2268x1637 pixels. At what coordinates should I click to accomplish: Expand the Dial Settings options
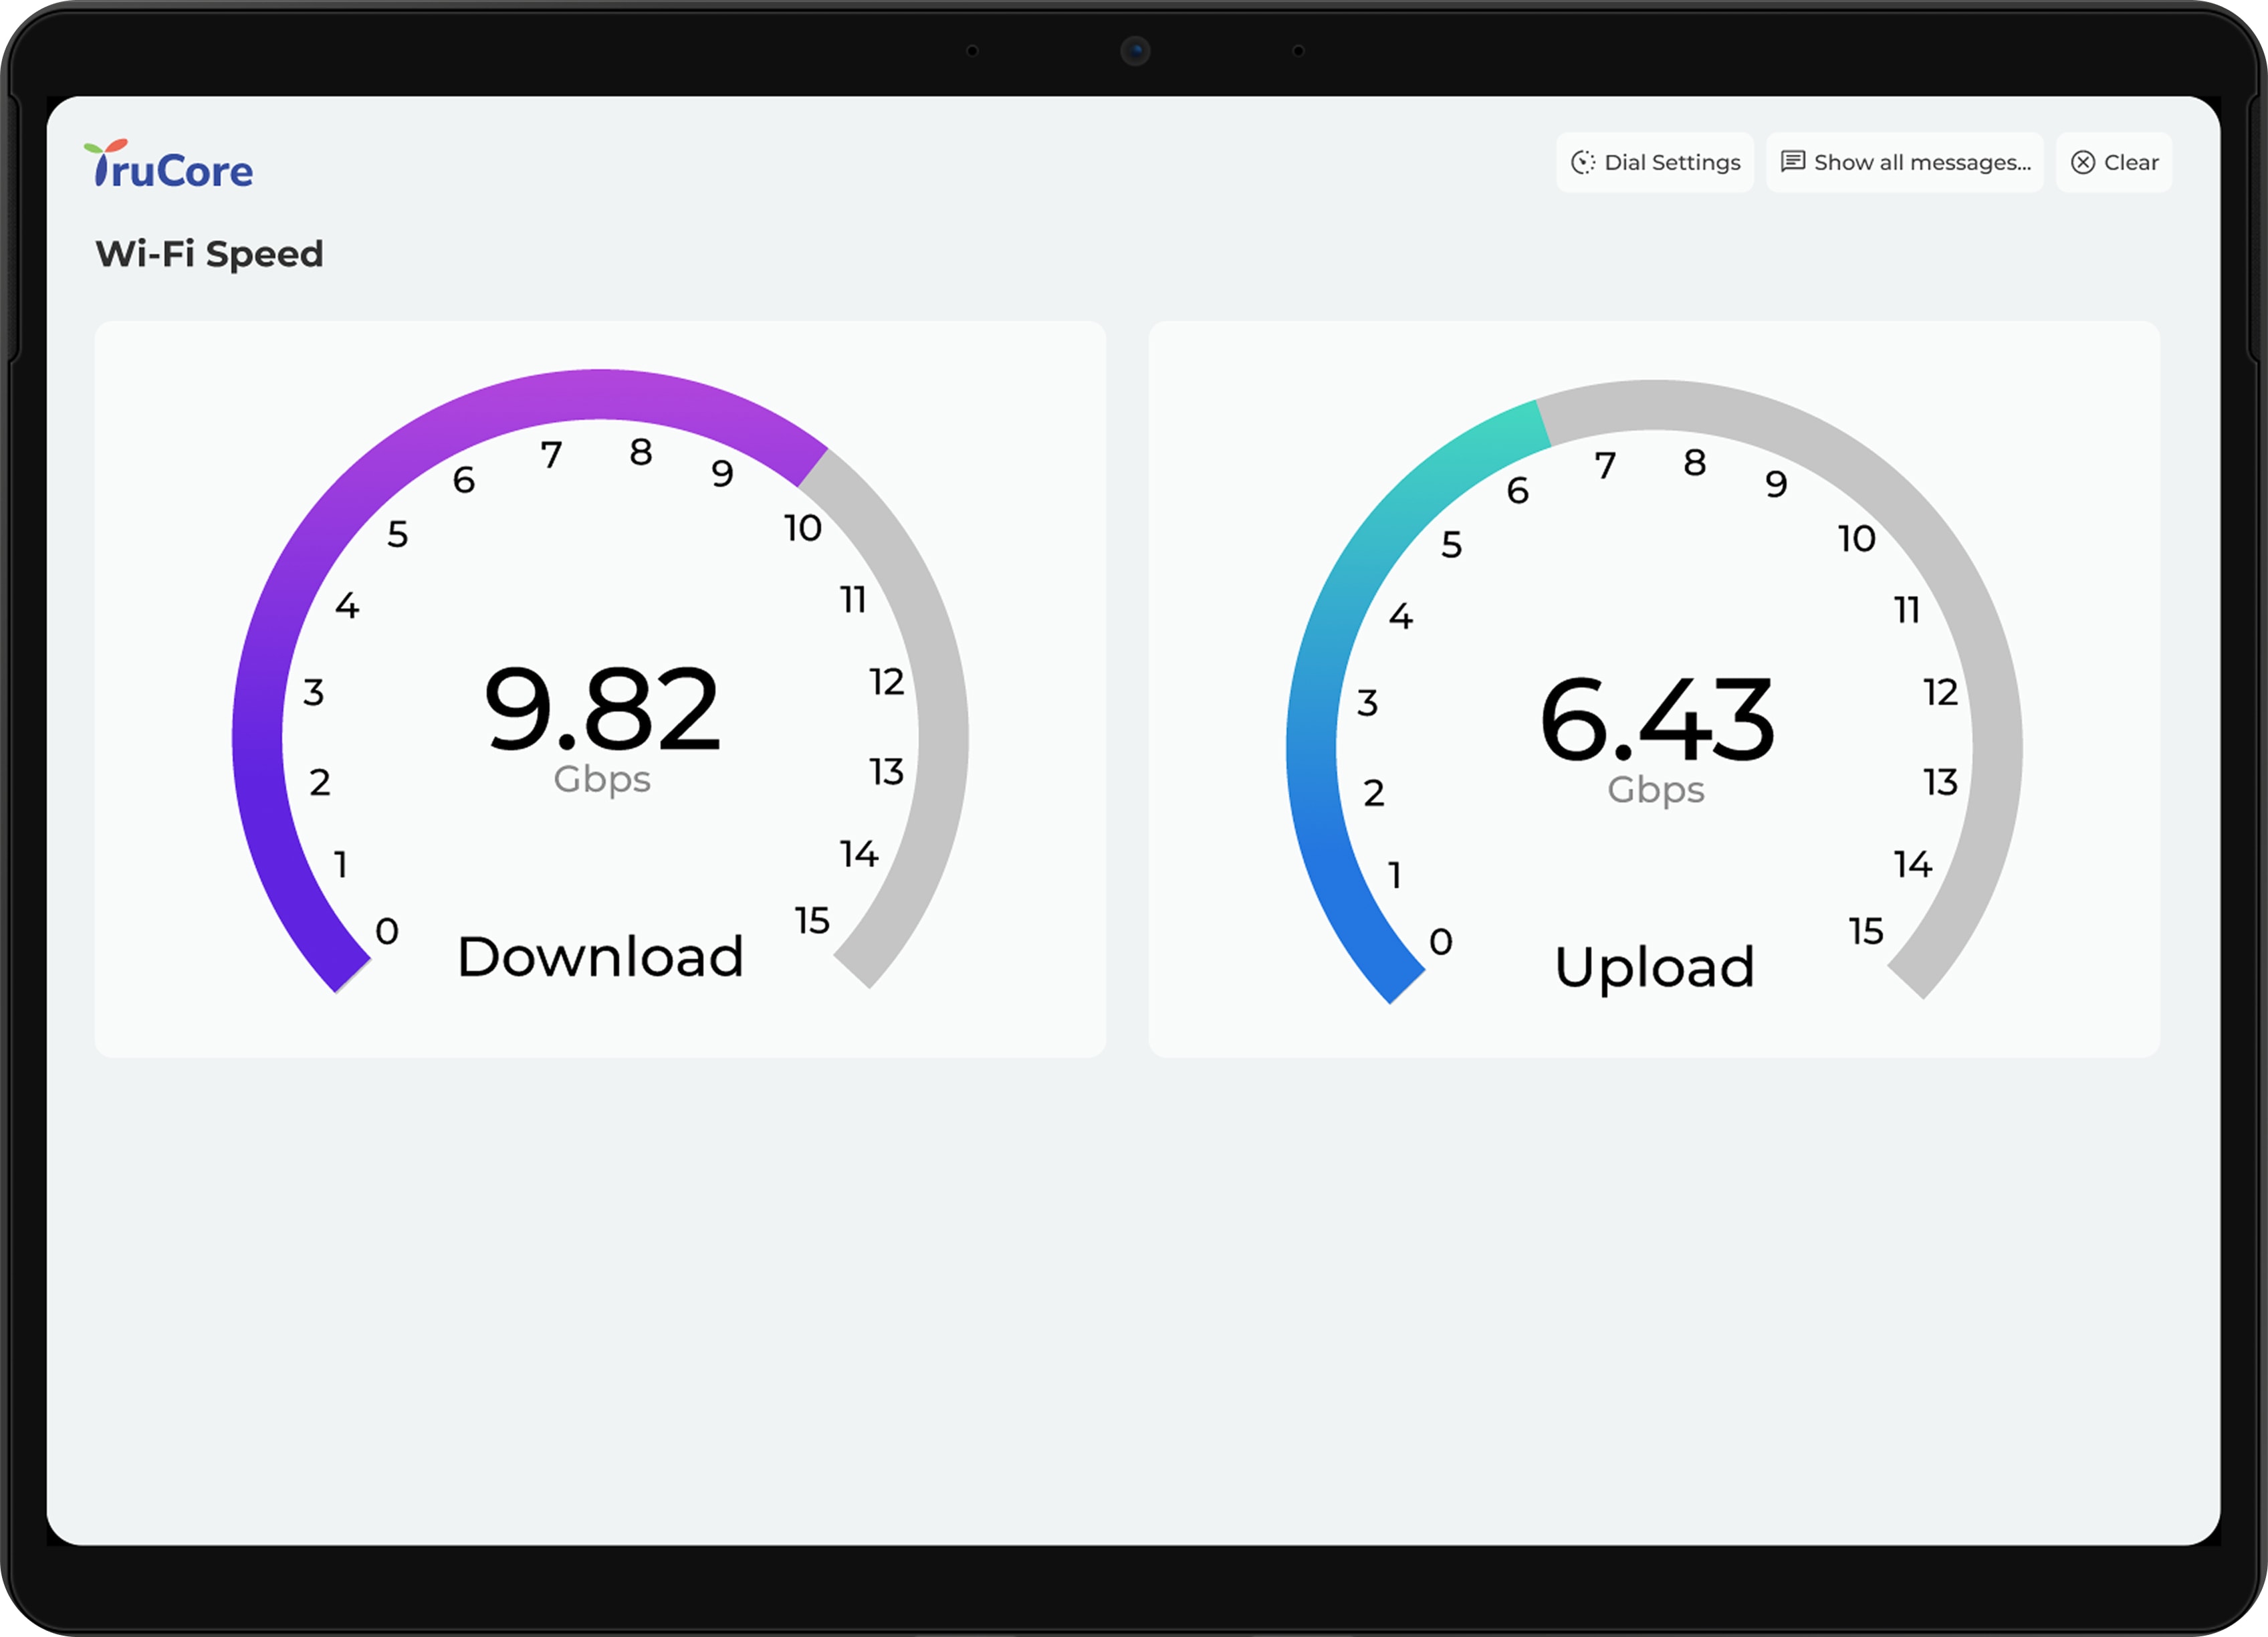(1655, 162)
